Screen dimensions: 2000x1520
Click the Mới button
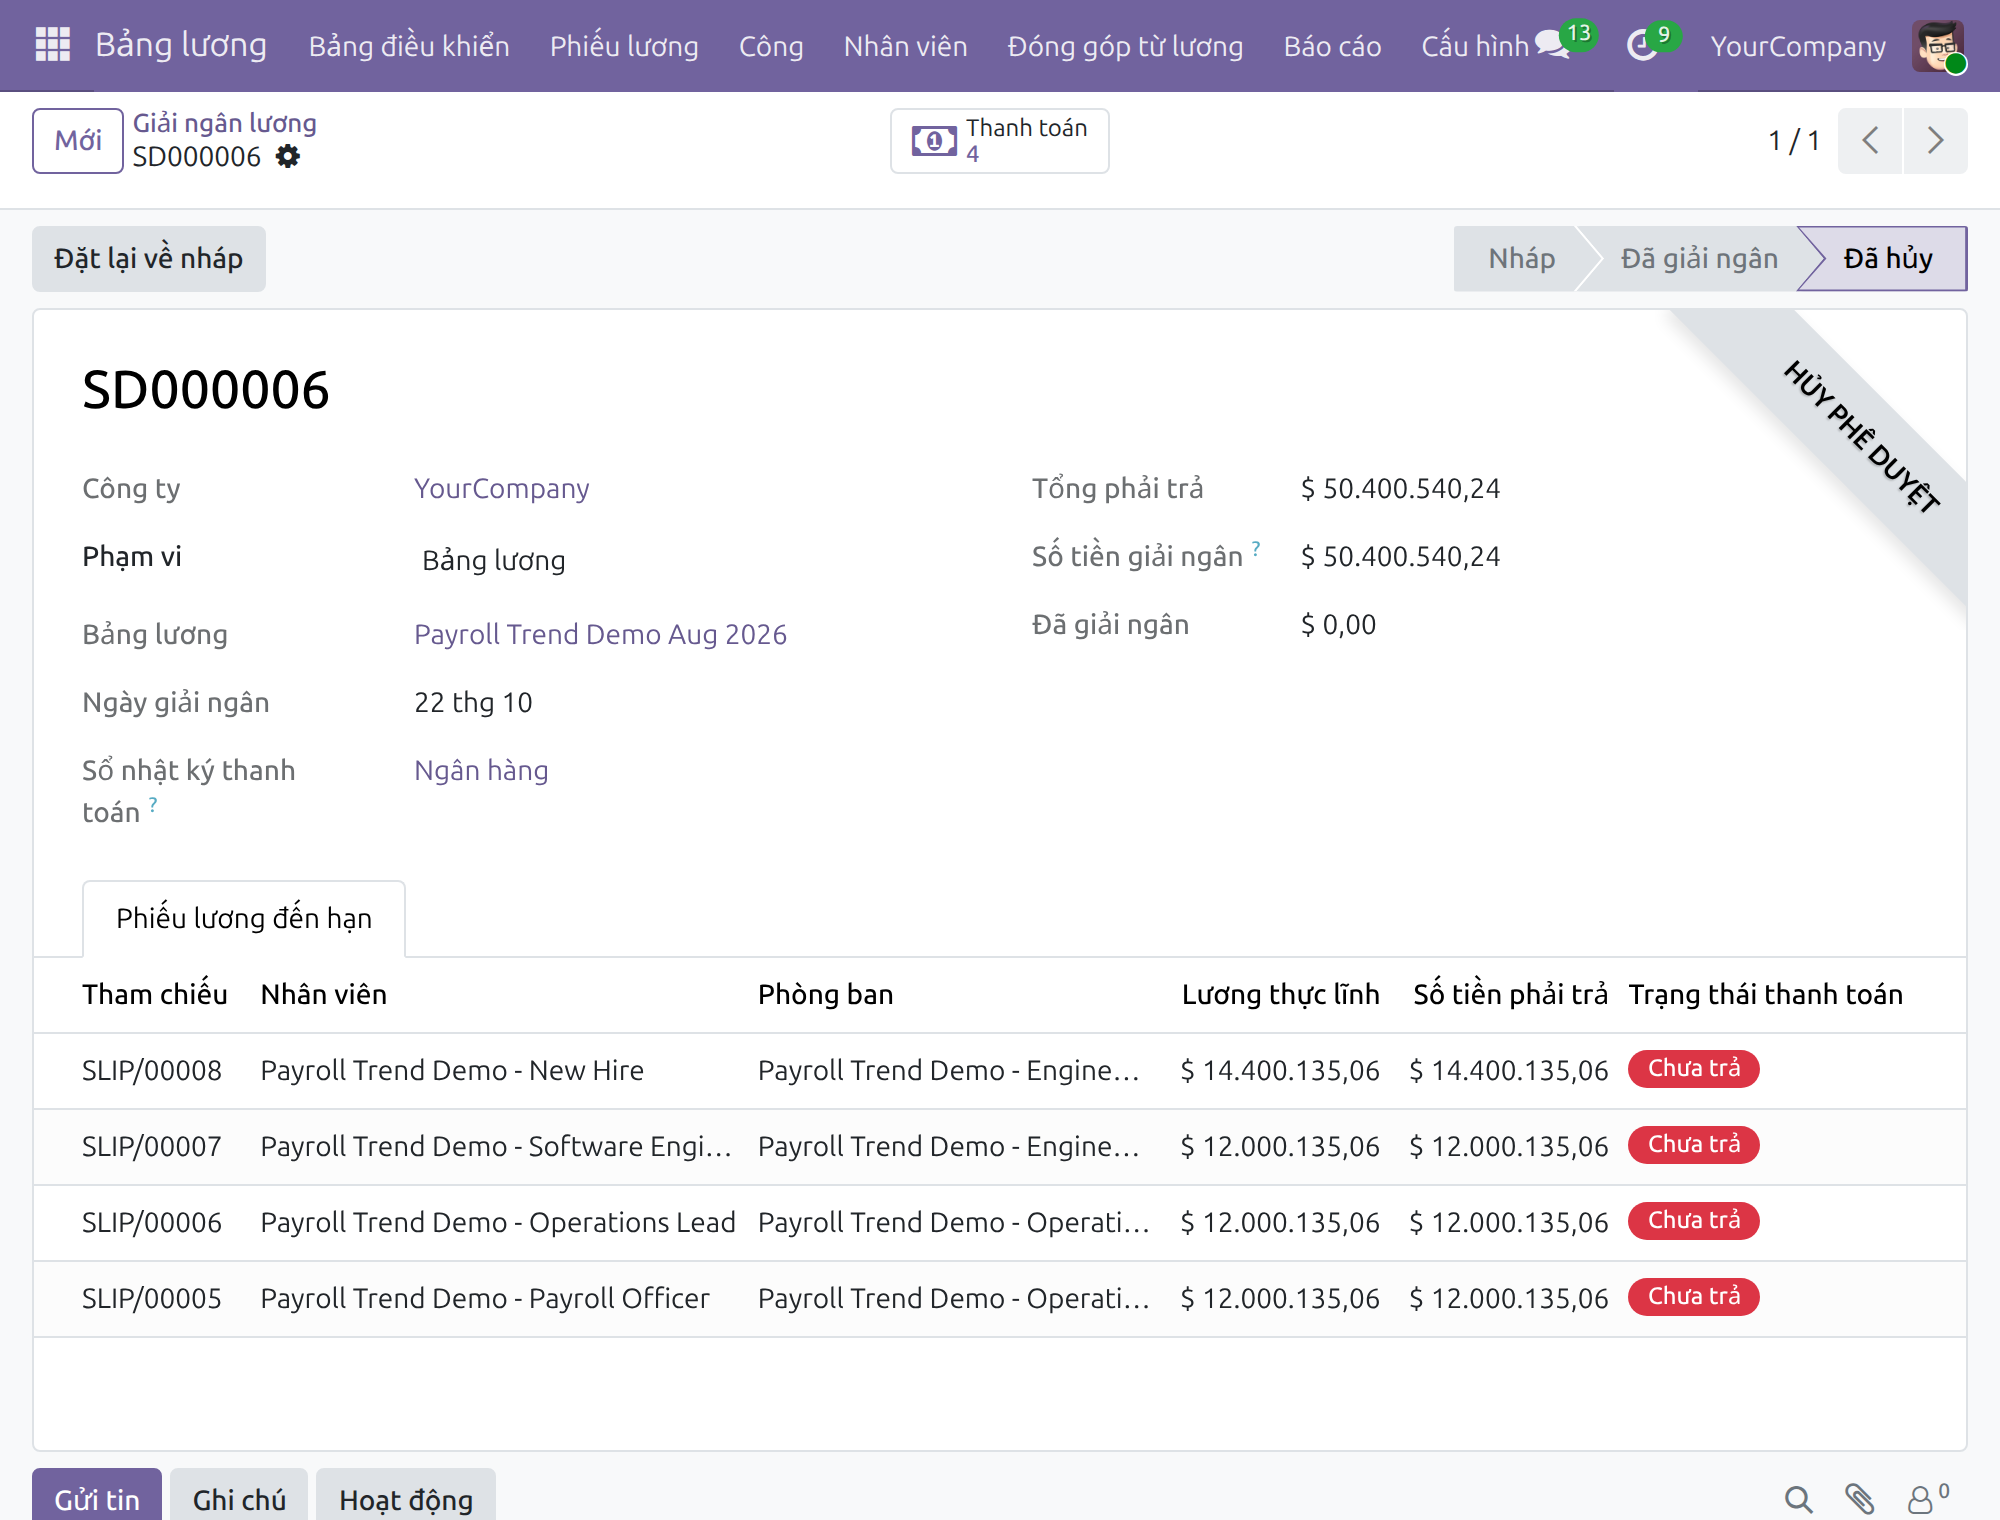(78, 140)
